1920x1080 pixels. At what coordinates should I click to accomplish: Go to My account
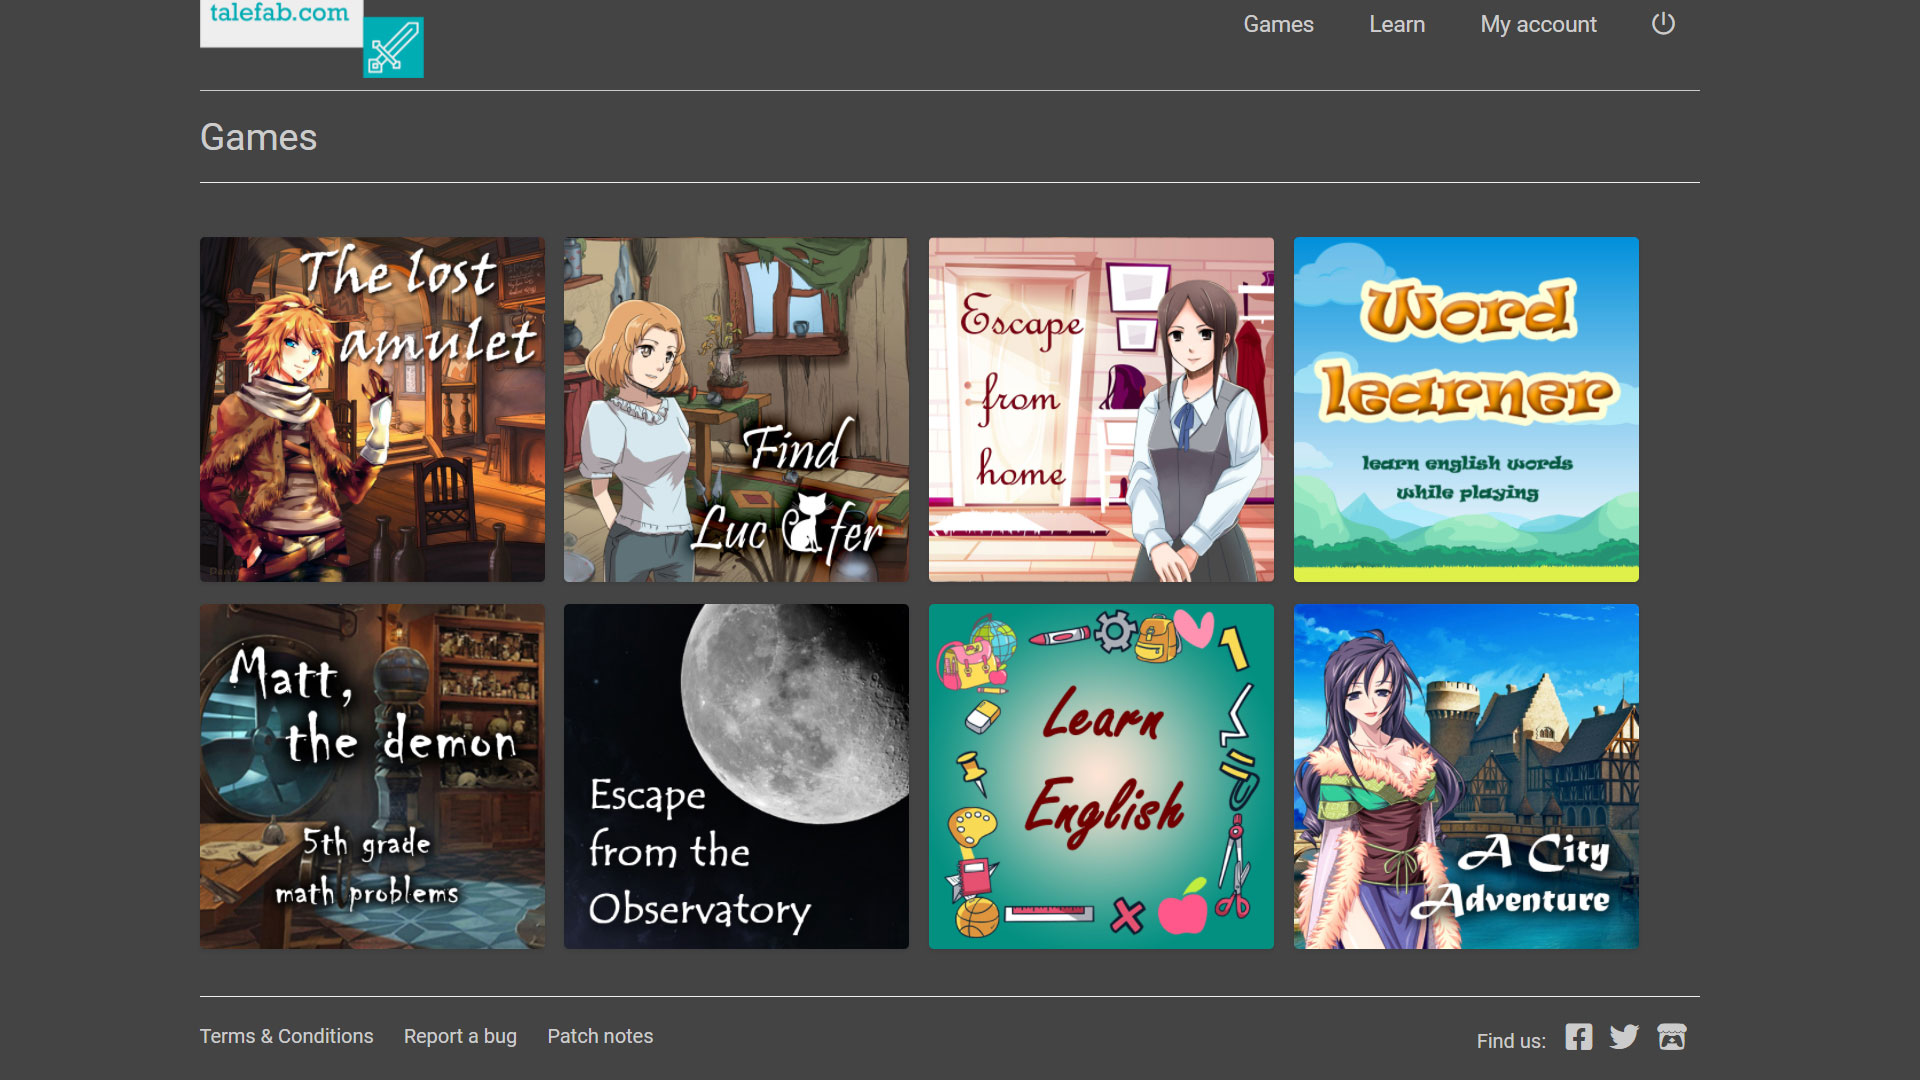[1538, 24]
